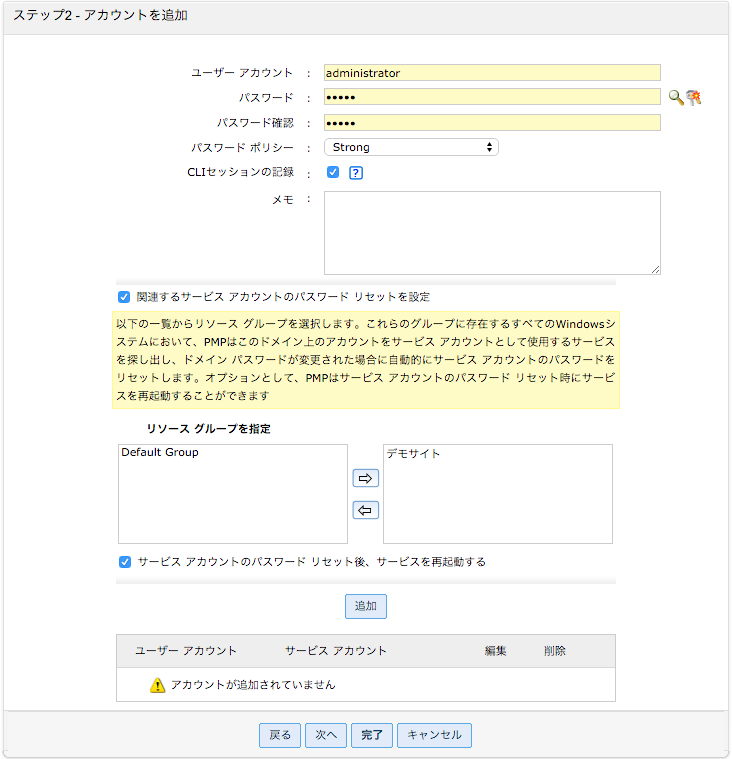Open the CLI session recording help icon
Screen dimensions: 732x759
(x=355, y=172)
